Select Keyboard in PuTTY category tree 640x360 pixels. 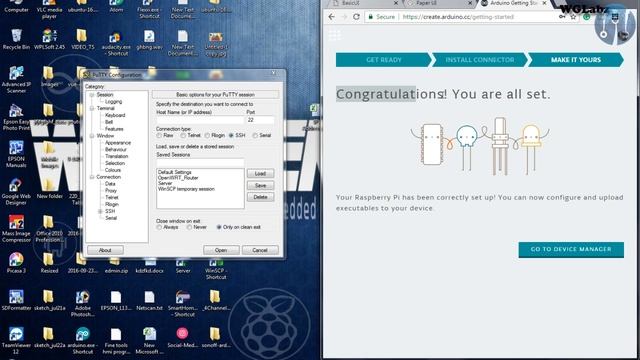pyautogui.click(x=115, y=116)
